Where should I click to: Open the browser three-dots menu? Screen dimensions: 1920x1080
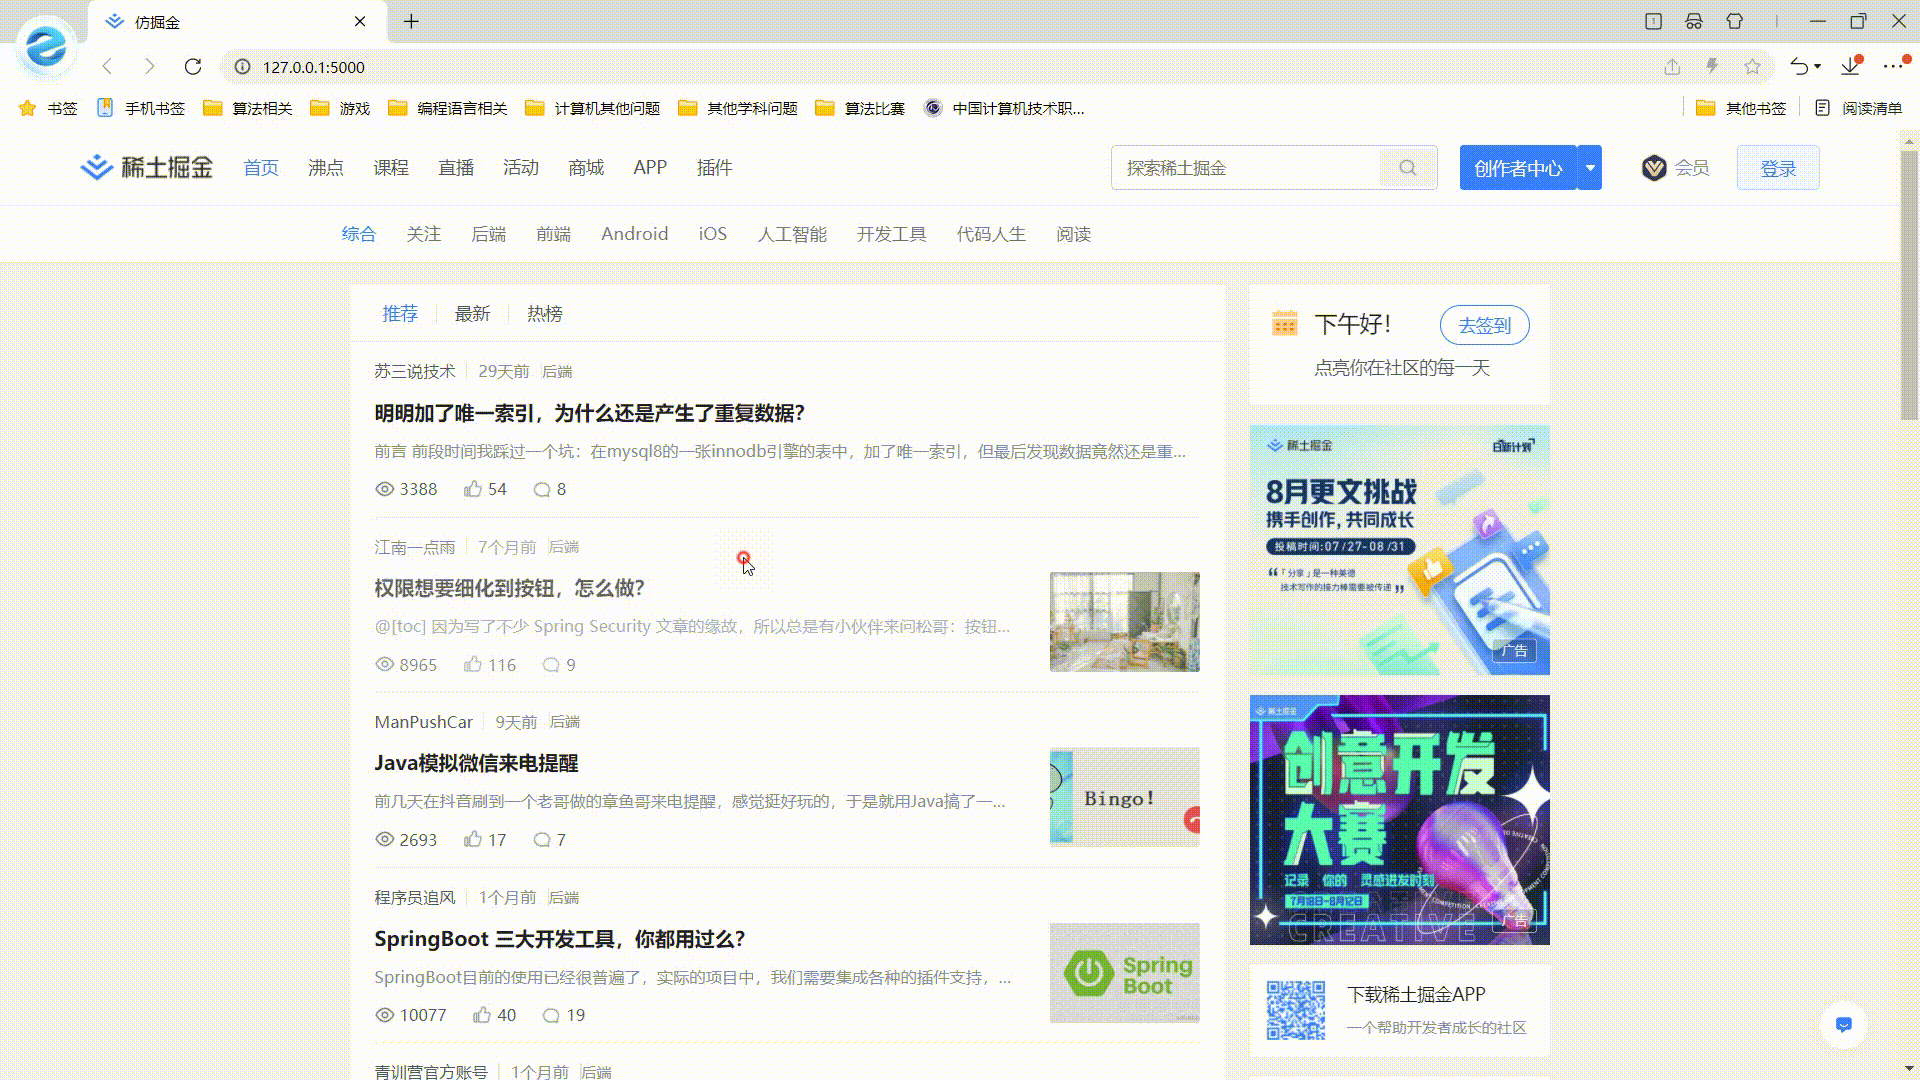tap(1893, 67)
